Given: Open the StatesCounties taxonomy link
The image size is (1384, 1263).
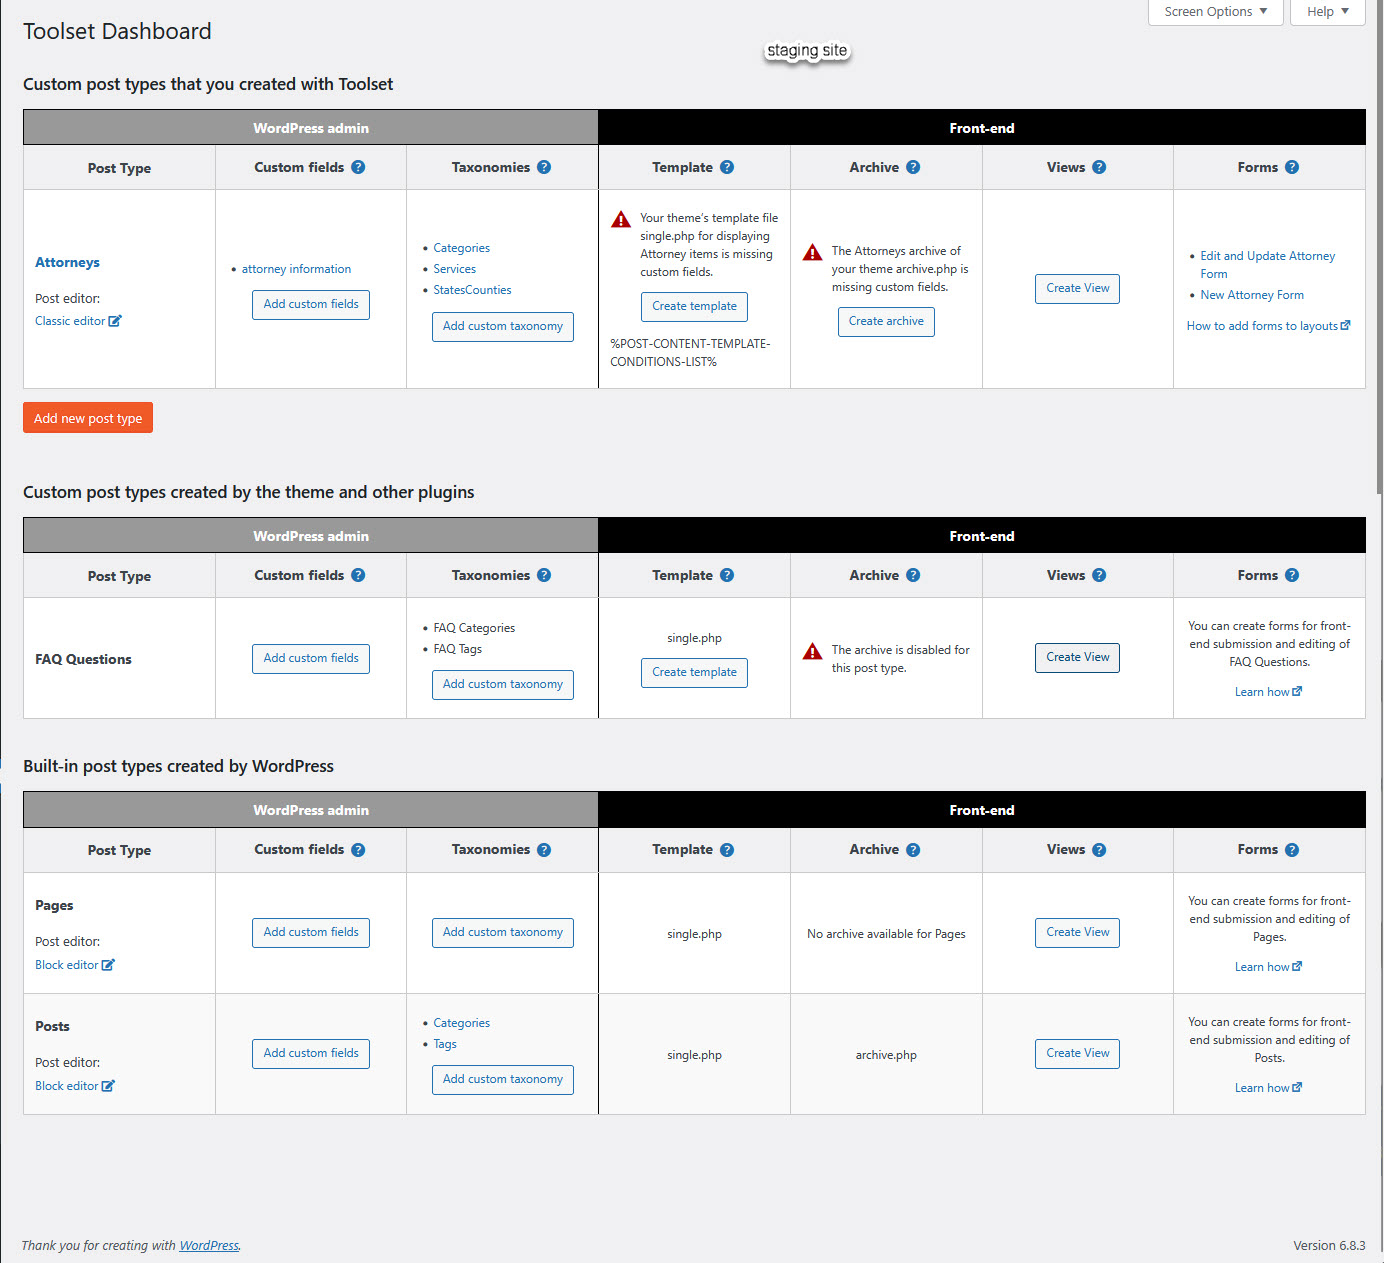Looking at the screenshot, I should tap(472, 290).
